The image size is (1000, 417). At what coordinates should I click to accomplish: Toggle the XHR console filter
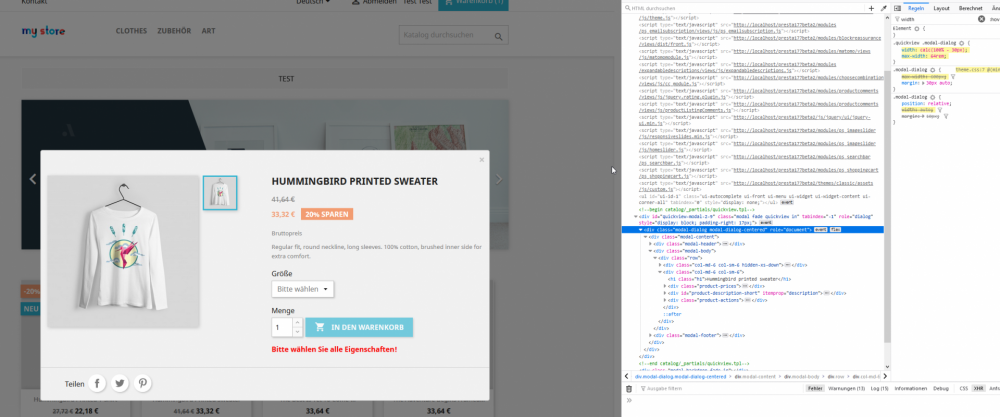click(978, 388)
